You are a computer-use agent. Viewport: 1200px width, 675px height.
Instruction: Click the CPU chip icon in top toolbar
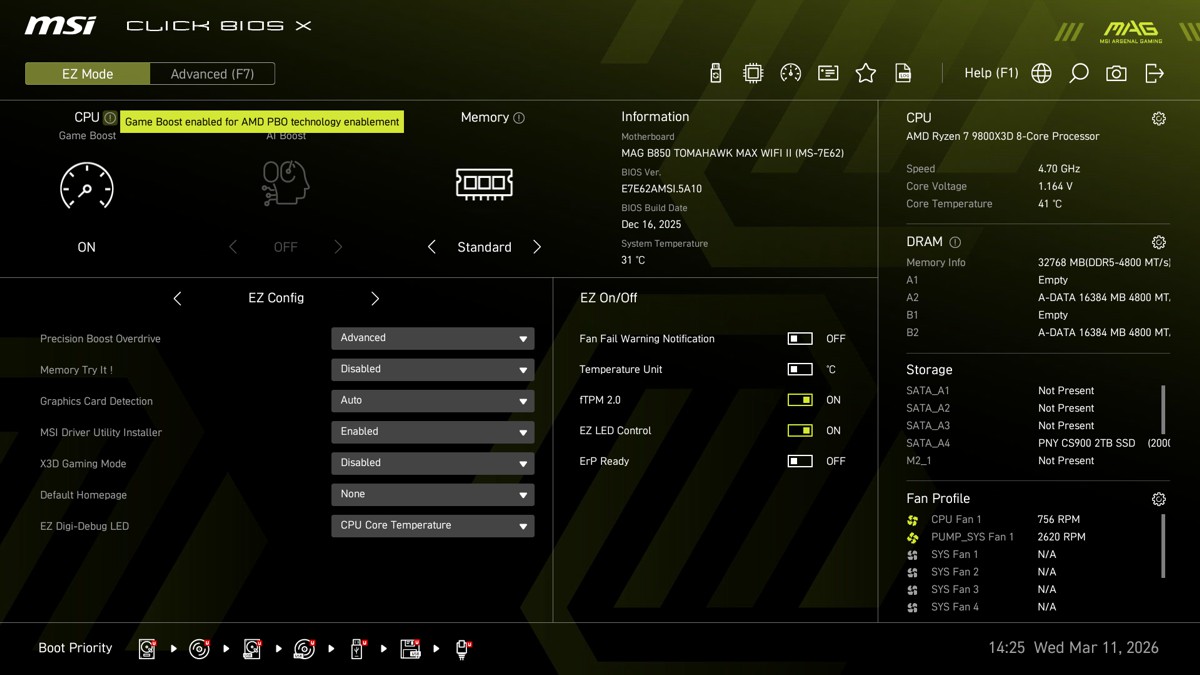753,73
